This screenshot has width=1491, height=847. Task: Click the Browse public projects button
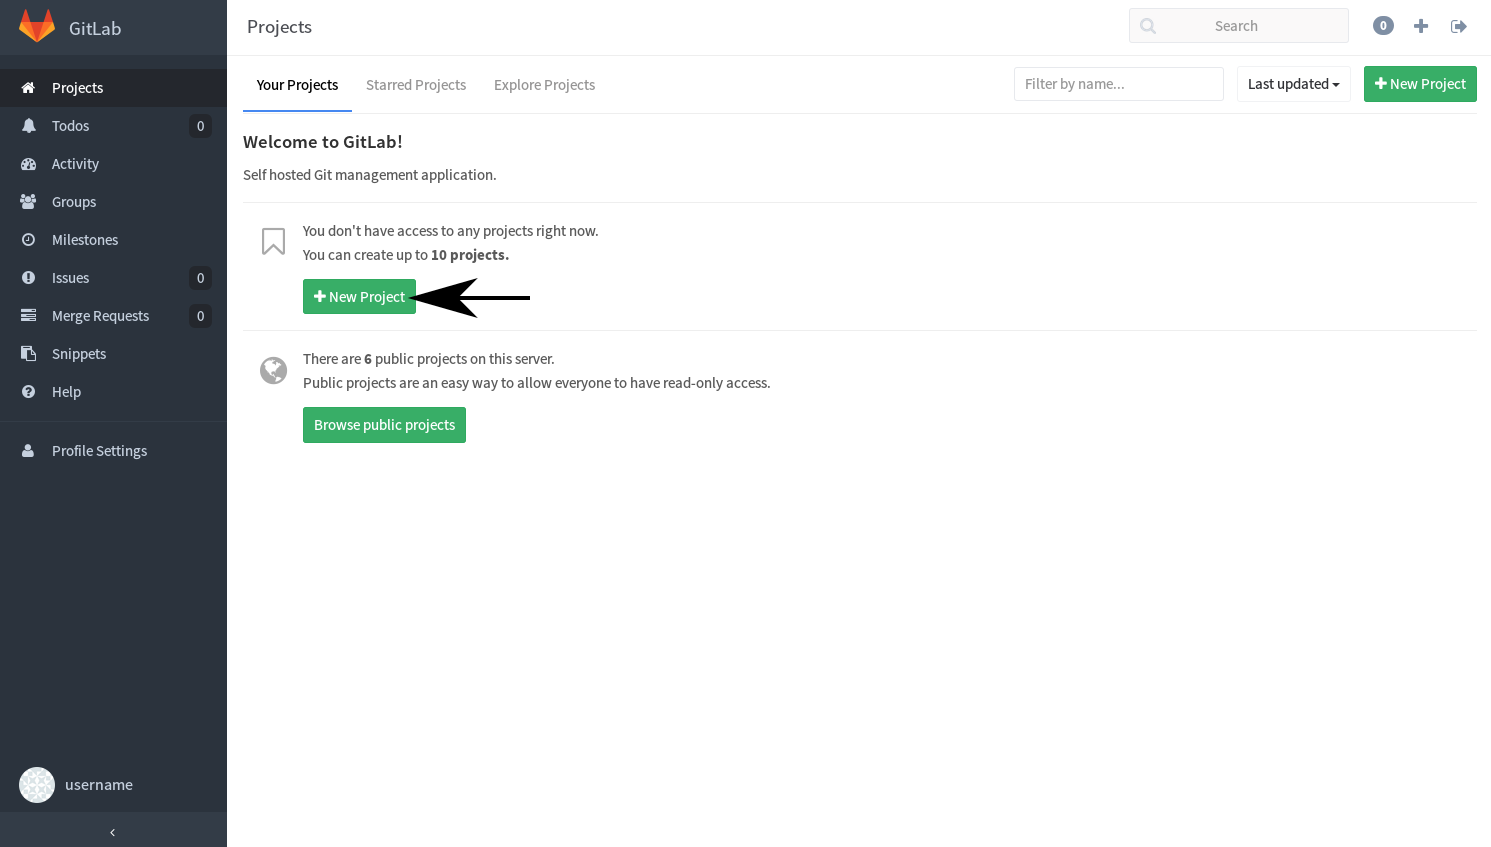click(384, 425)
